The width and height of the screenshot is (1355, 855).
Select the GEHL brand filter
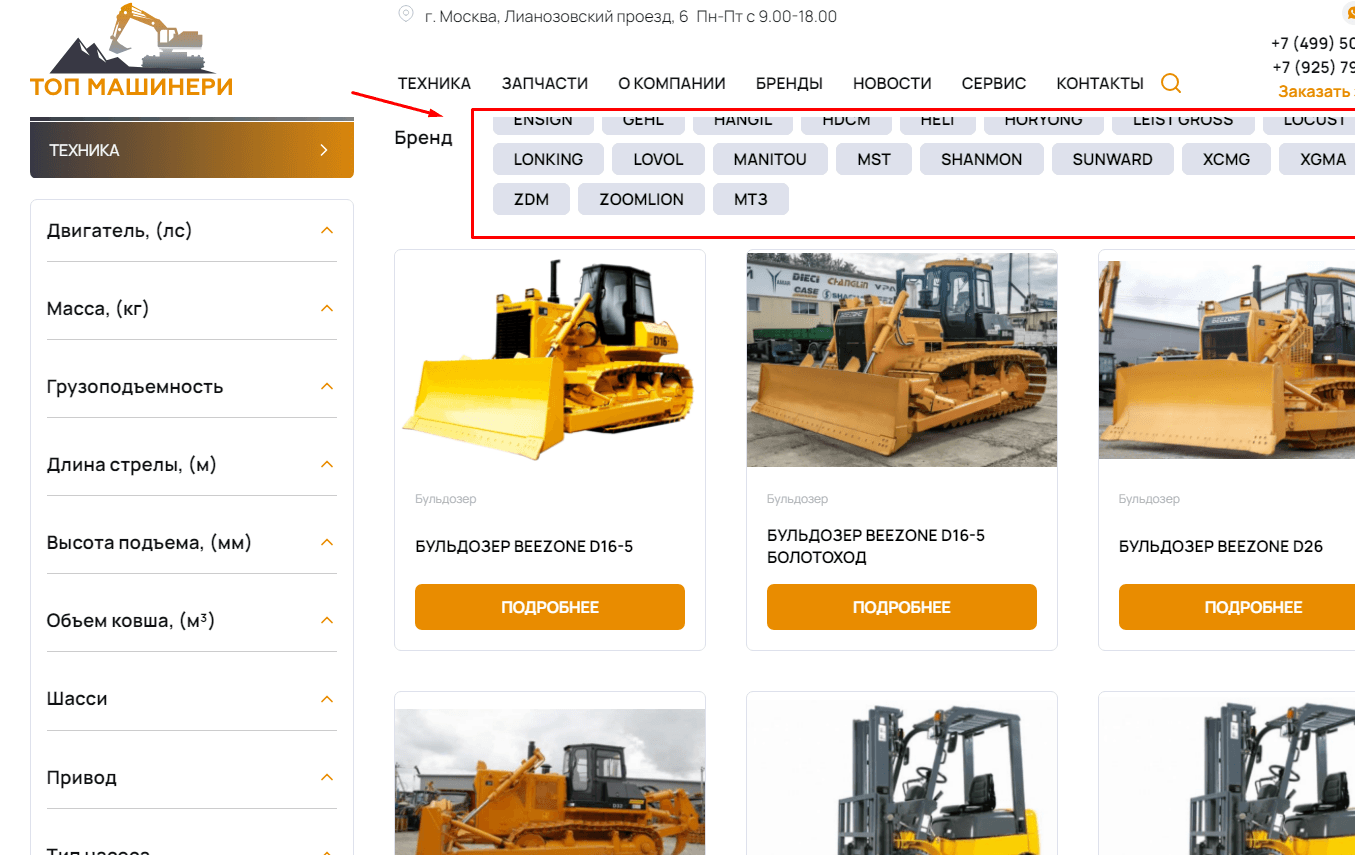[x=643, y=122]
